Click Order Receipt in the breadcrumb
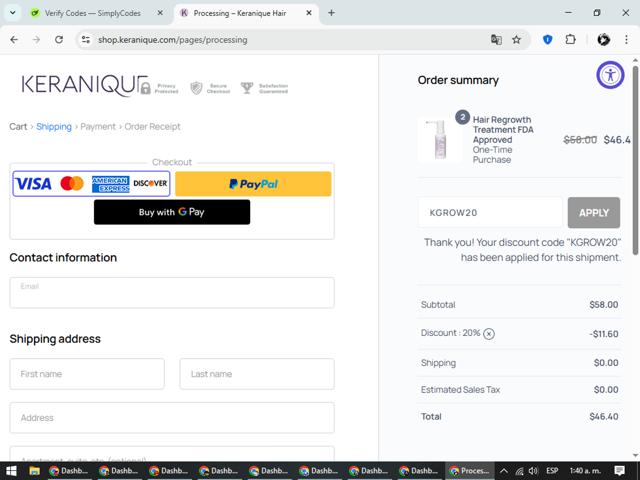The width and height of the screenshot is (640, 480). pyautogui.click(x=152, y=127)
